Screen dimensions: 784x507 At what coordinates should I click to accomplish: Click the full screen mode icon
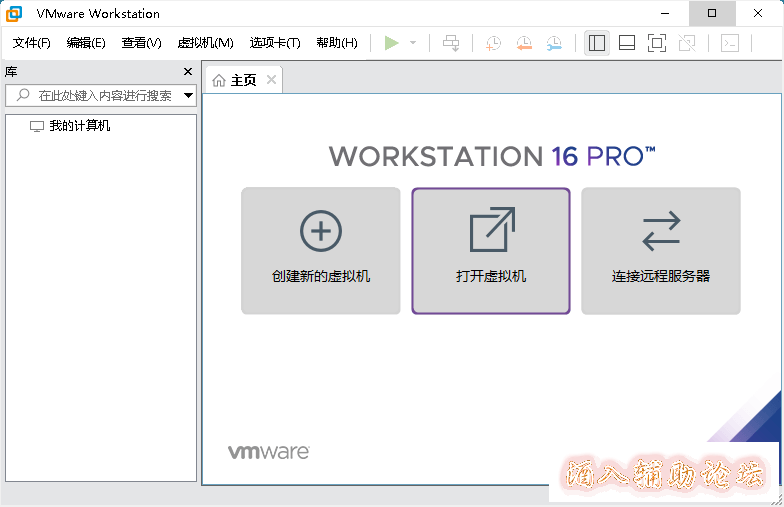656,43
